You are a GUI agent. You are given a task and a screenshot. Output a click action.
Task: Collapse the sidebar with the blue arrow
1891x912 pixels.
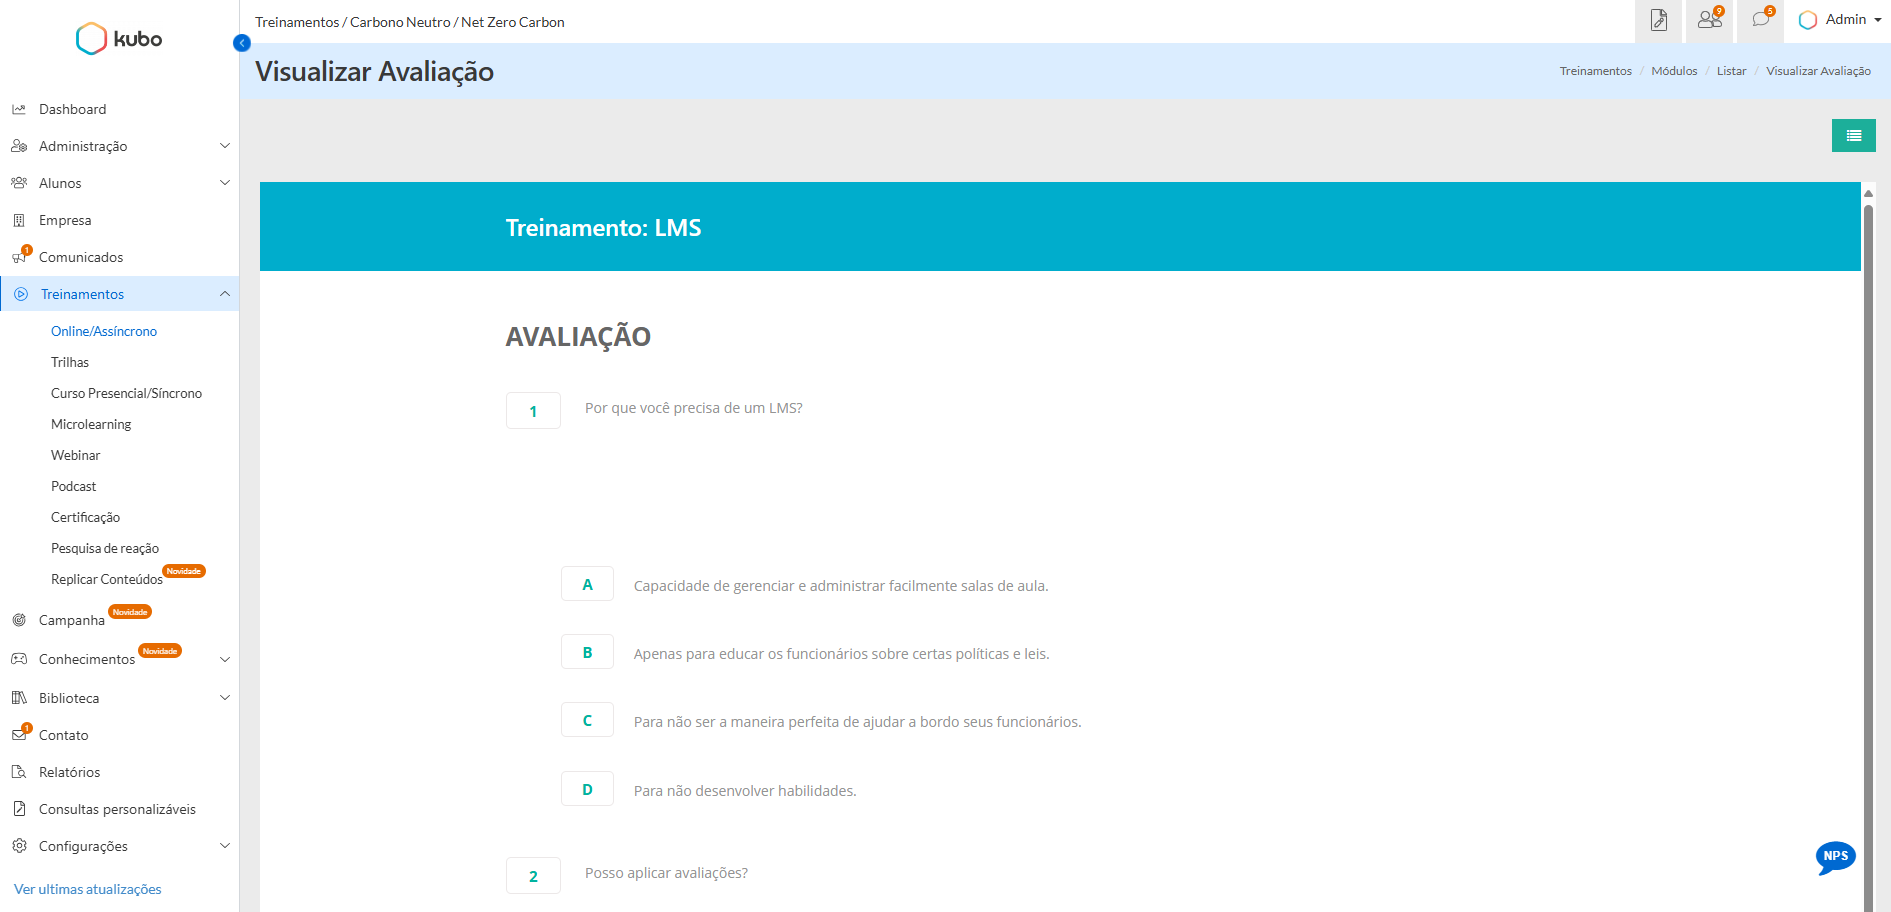(241, 43)
